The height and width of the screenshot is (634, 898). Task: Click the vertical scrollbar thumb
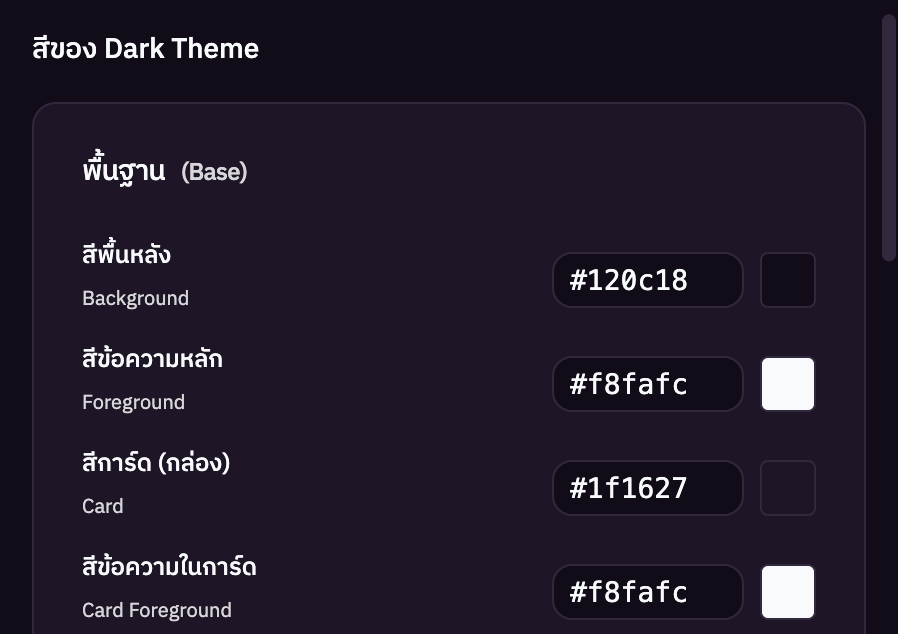point(888,138)
